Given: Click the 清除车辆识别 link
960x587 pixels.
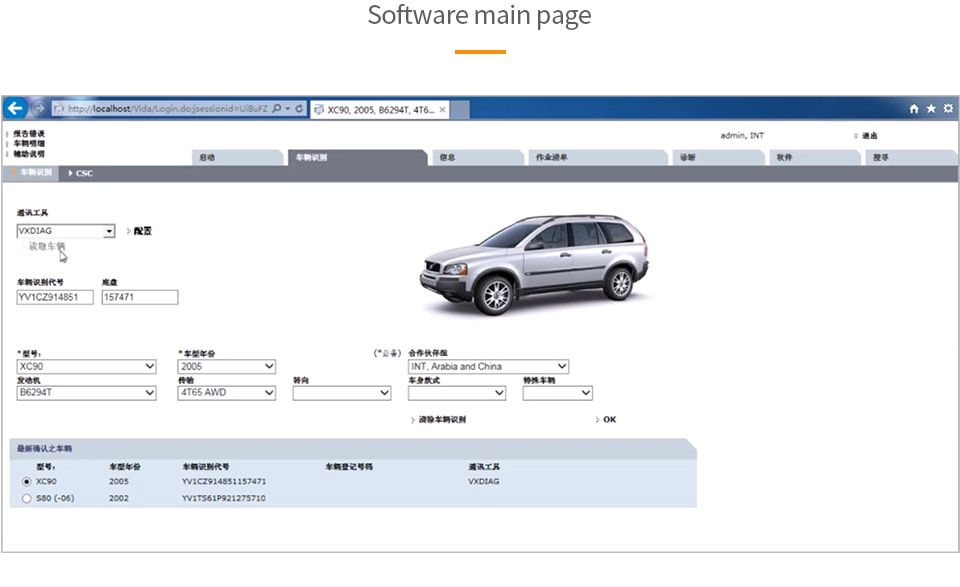Looking at the screenshot, I should 441,420.
